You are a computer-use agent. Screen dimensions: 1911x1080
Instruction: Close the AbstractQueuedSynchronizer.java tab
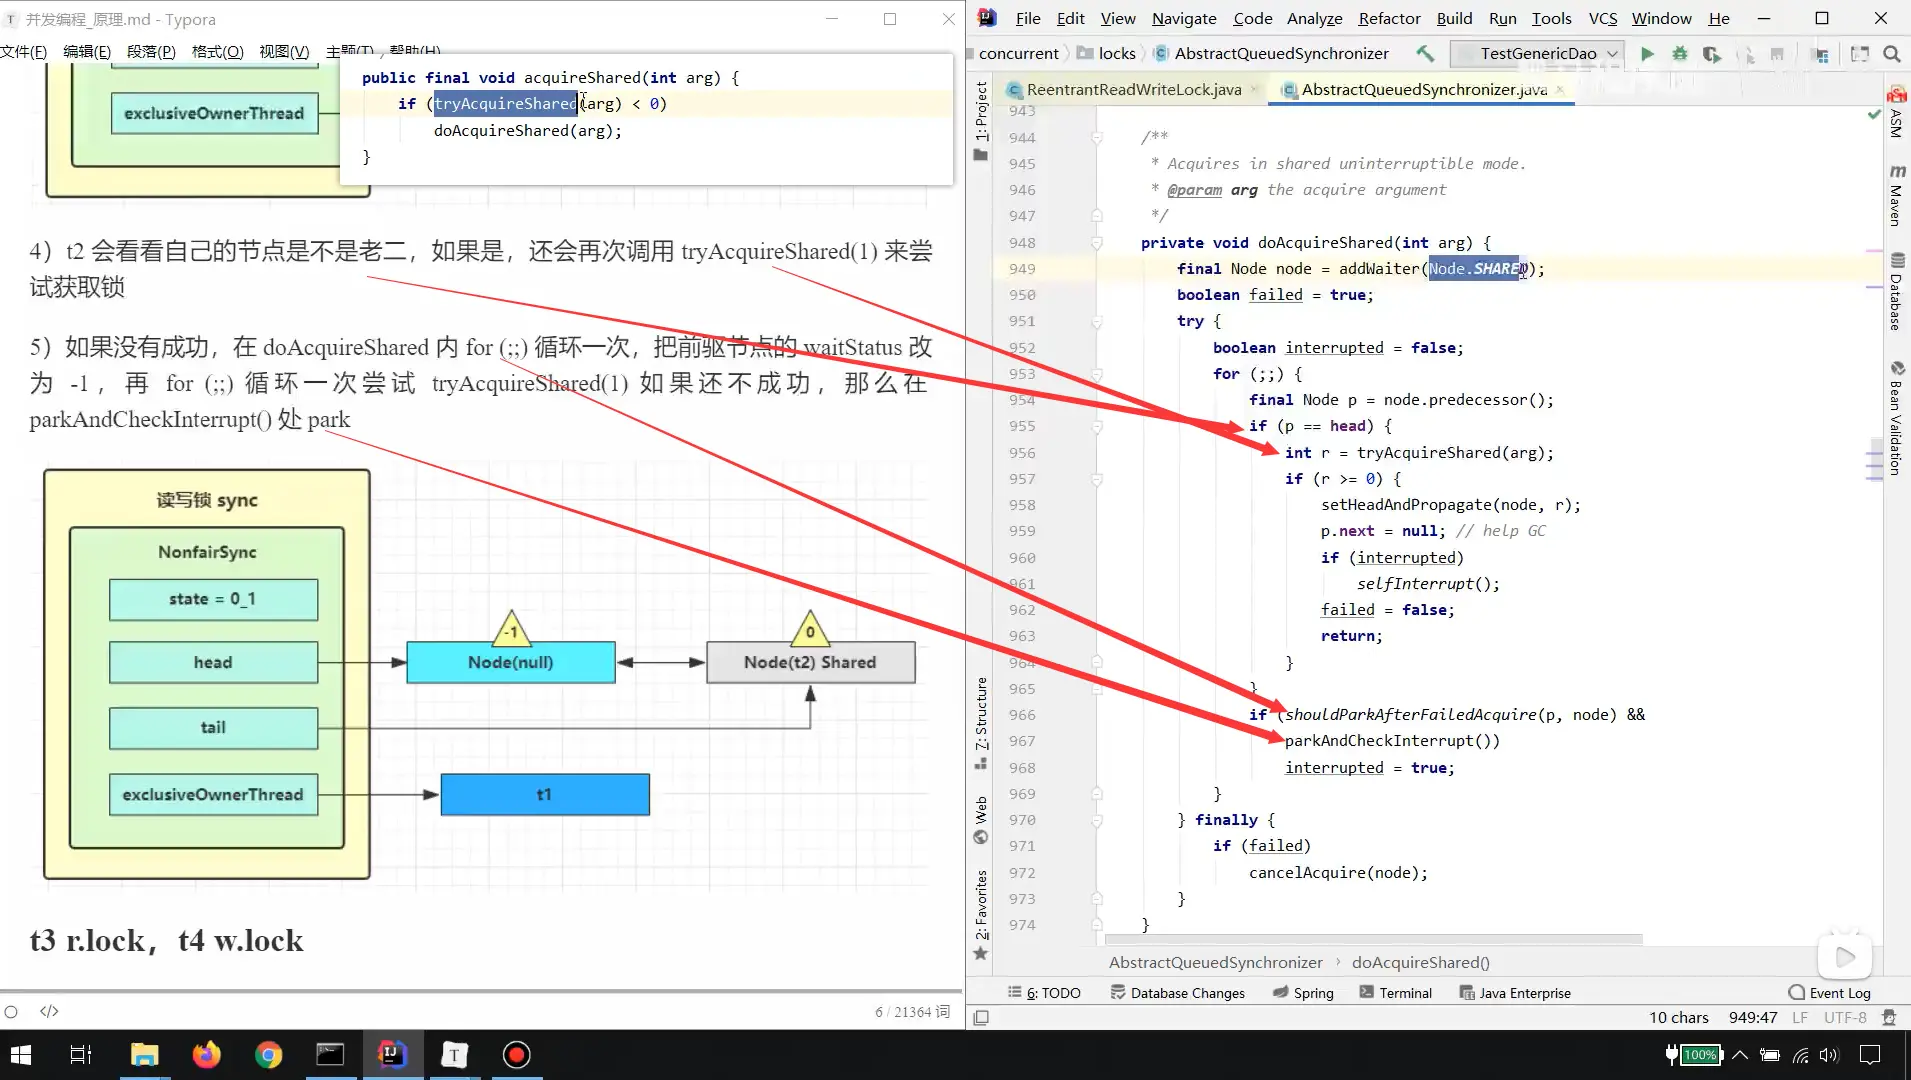pyautogui.click(x=1559, y=89)
